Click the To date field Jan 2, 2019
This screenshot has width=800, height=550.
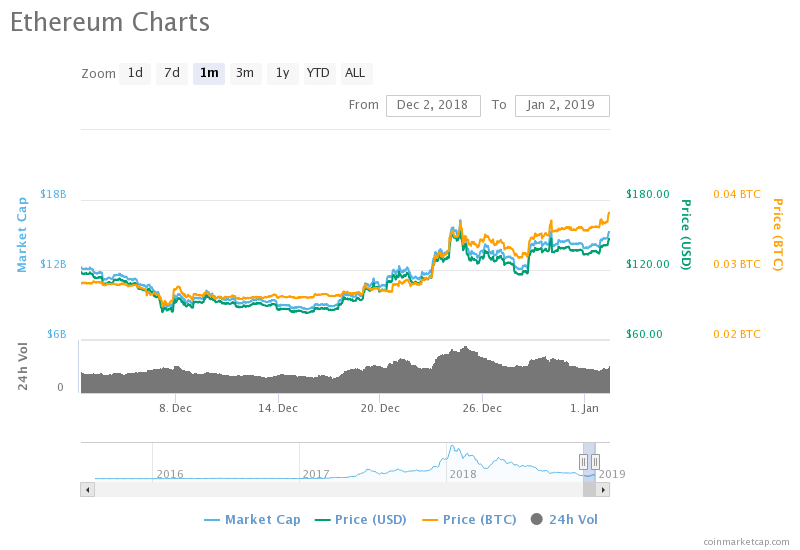point(562,106)
